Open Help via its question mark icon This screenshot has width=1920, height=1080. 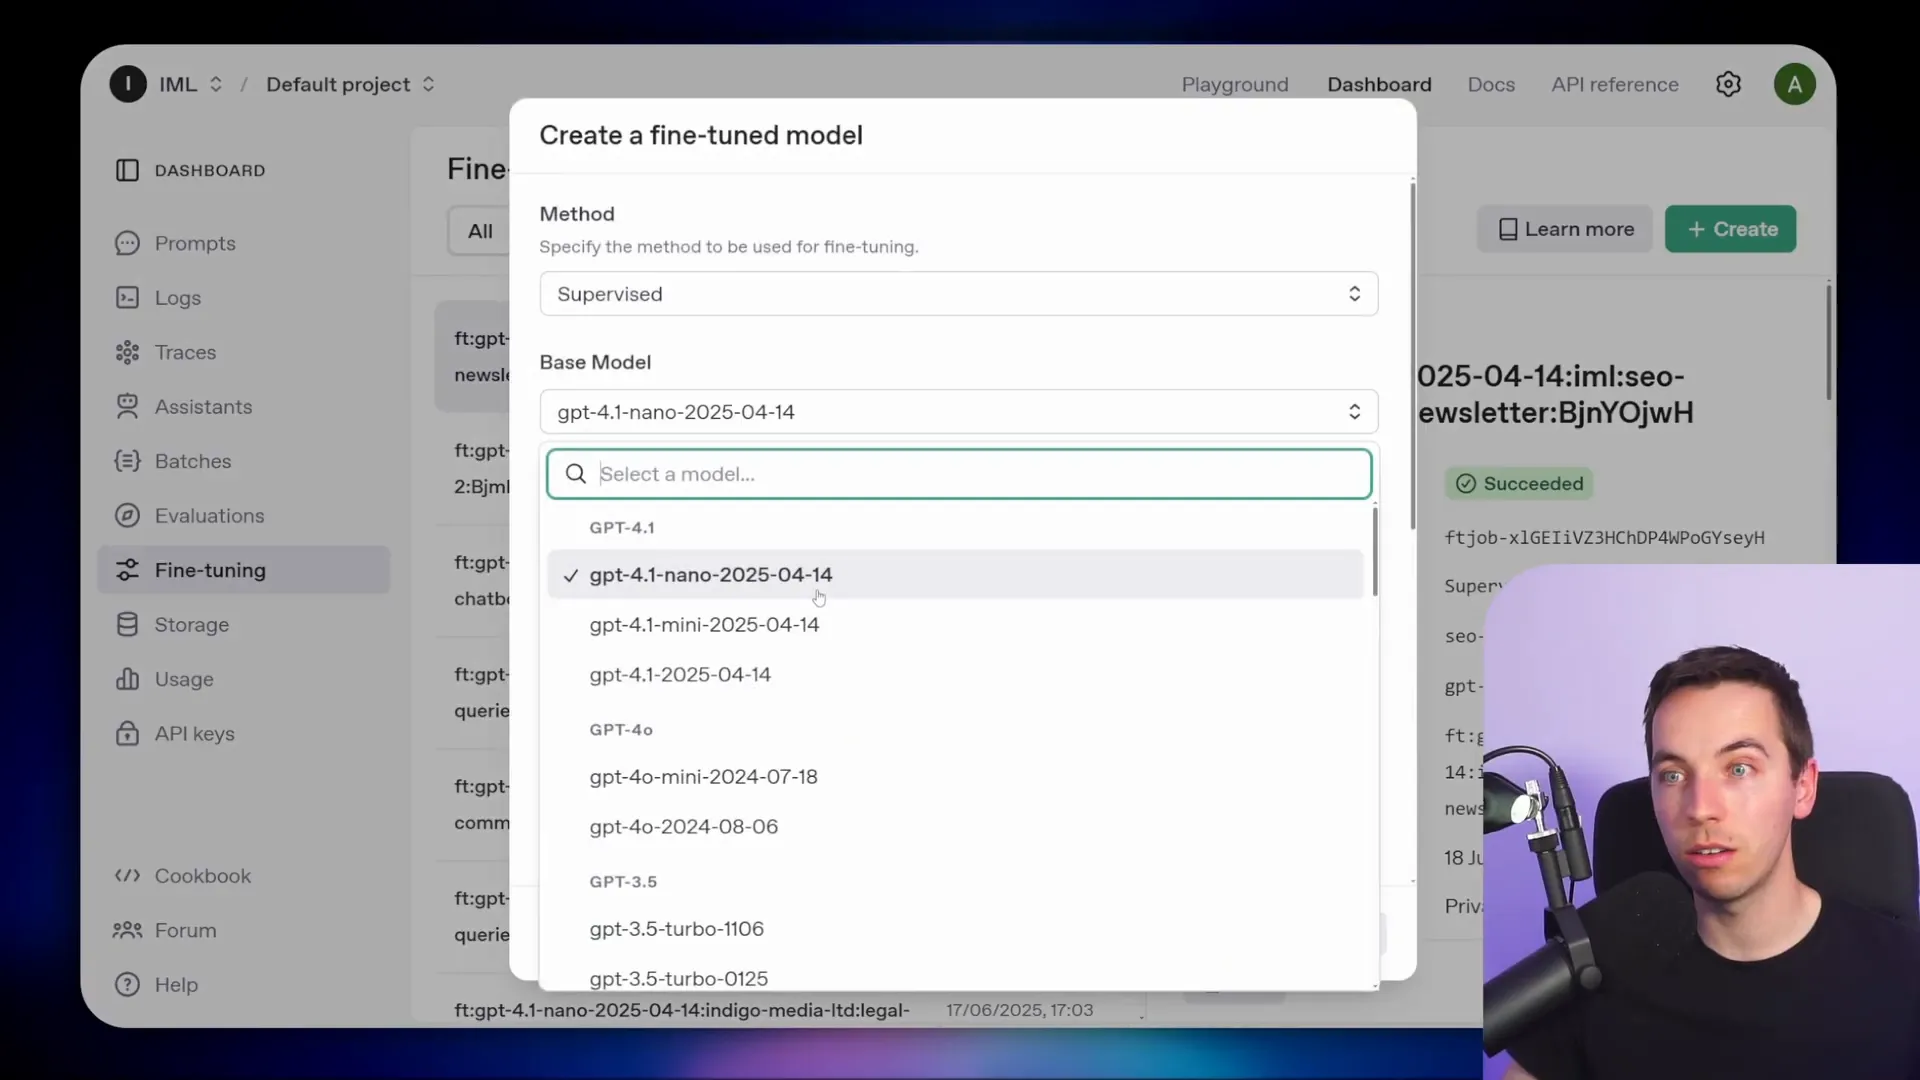coord(127,985)
